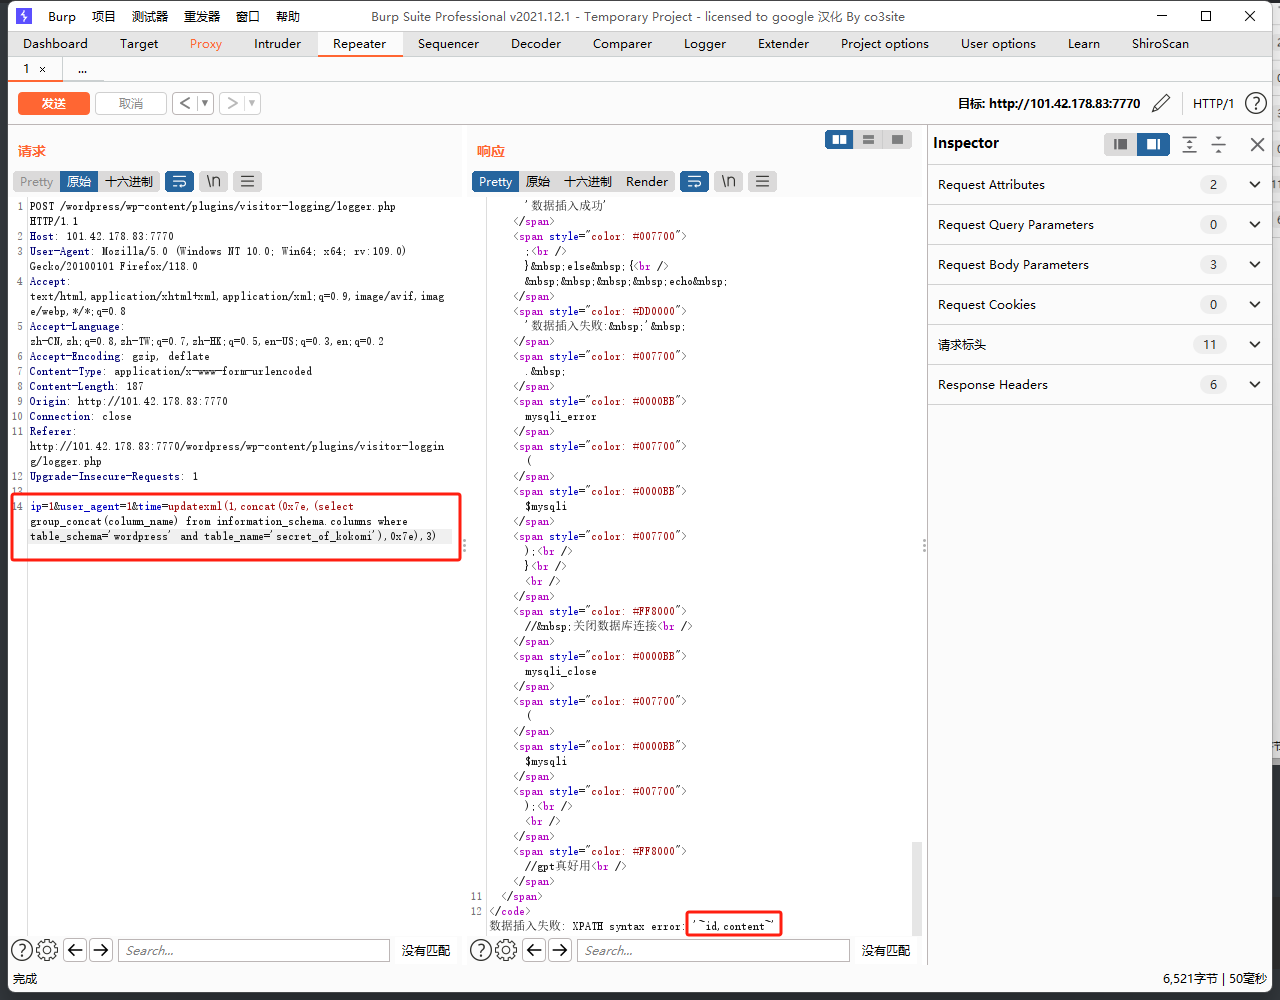Click the HTTP/1 protocol label
1280x1000 pixels.
1213,103
